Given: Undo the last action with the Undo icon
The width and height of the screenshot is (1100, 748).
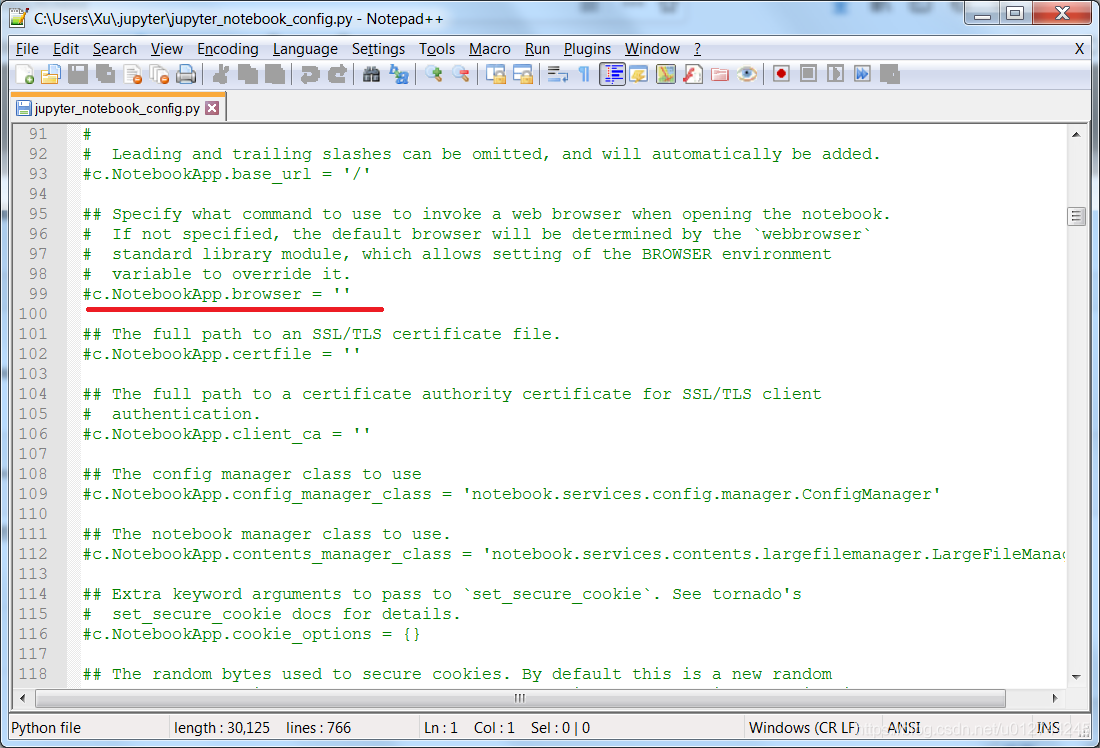Looking at the screenshot, I should [x=309, y=74].
